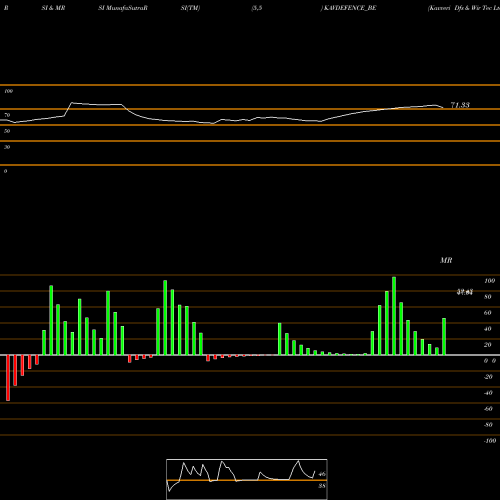This screenshot has height=500, width=500.
Task: Click the RSI line peak plateau near top left
Action: [97, 104]
